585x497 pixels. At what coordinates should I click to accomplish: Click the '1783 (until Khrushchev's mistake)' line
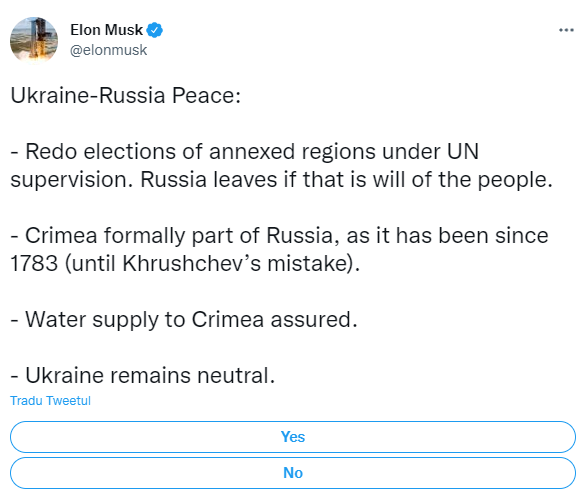point(185,264)
